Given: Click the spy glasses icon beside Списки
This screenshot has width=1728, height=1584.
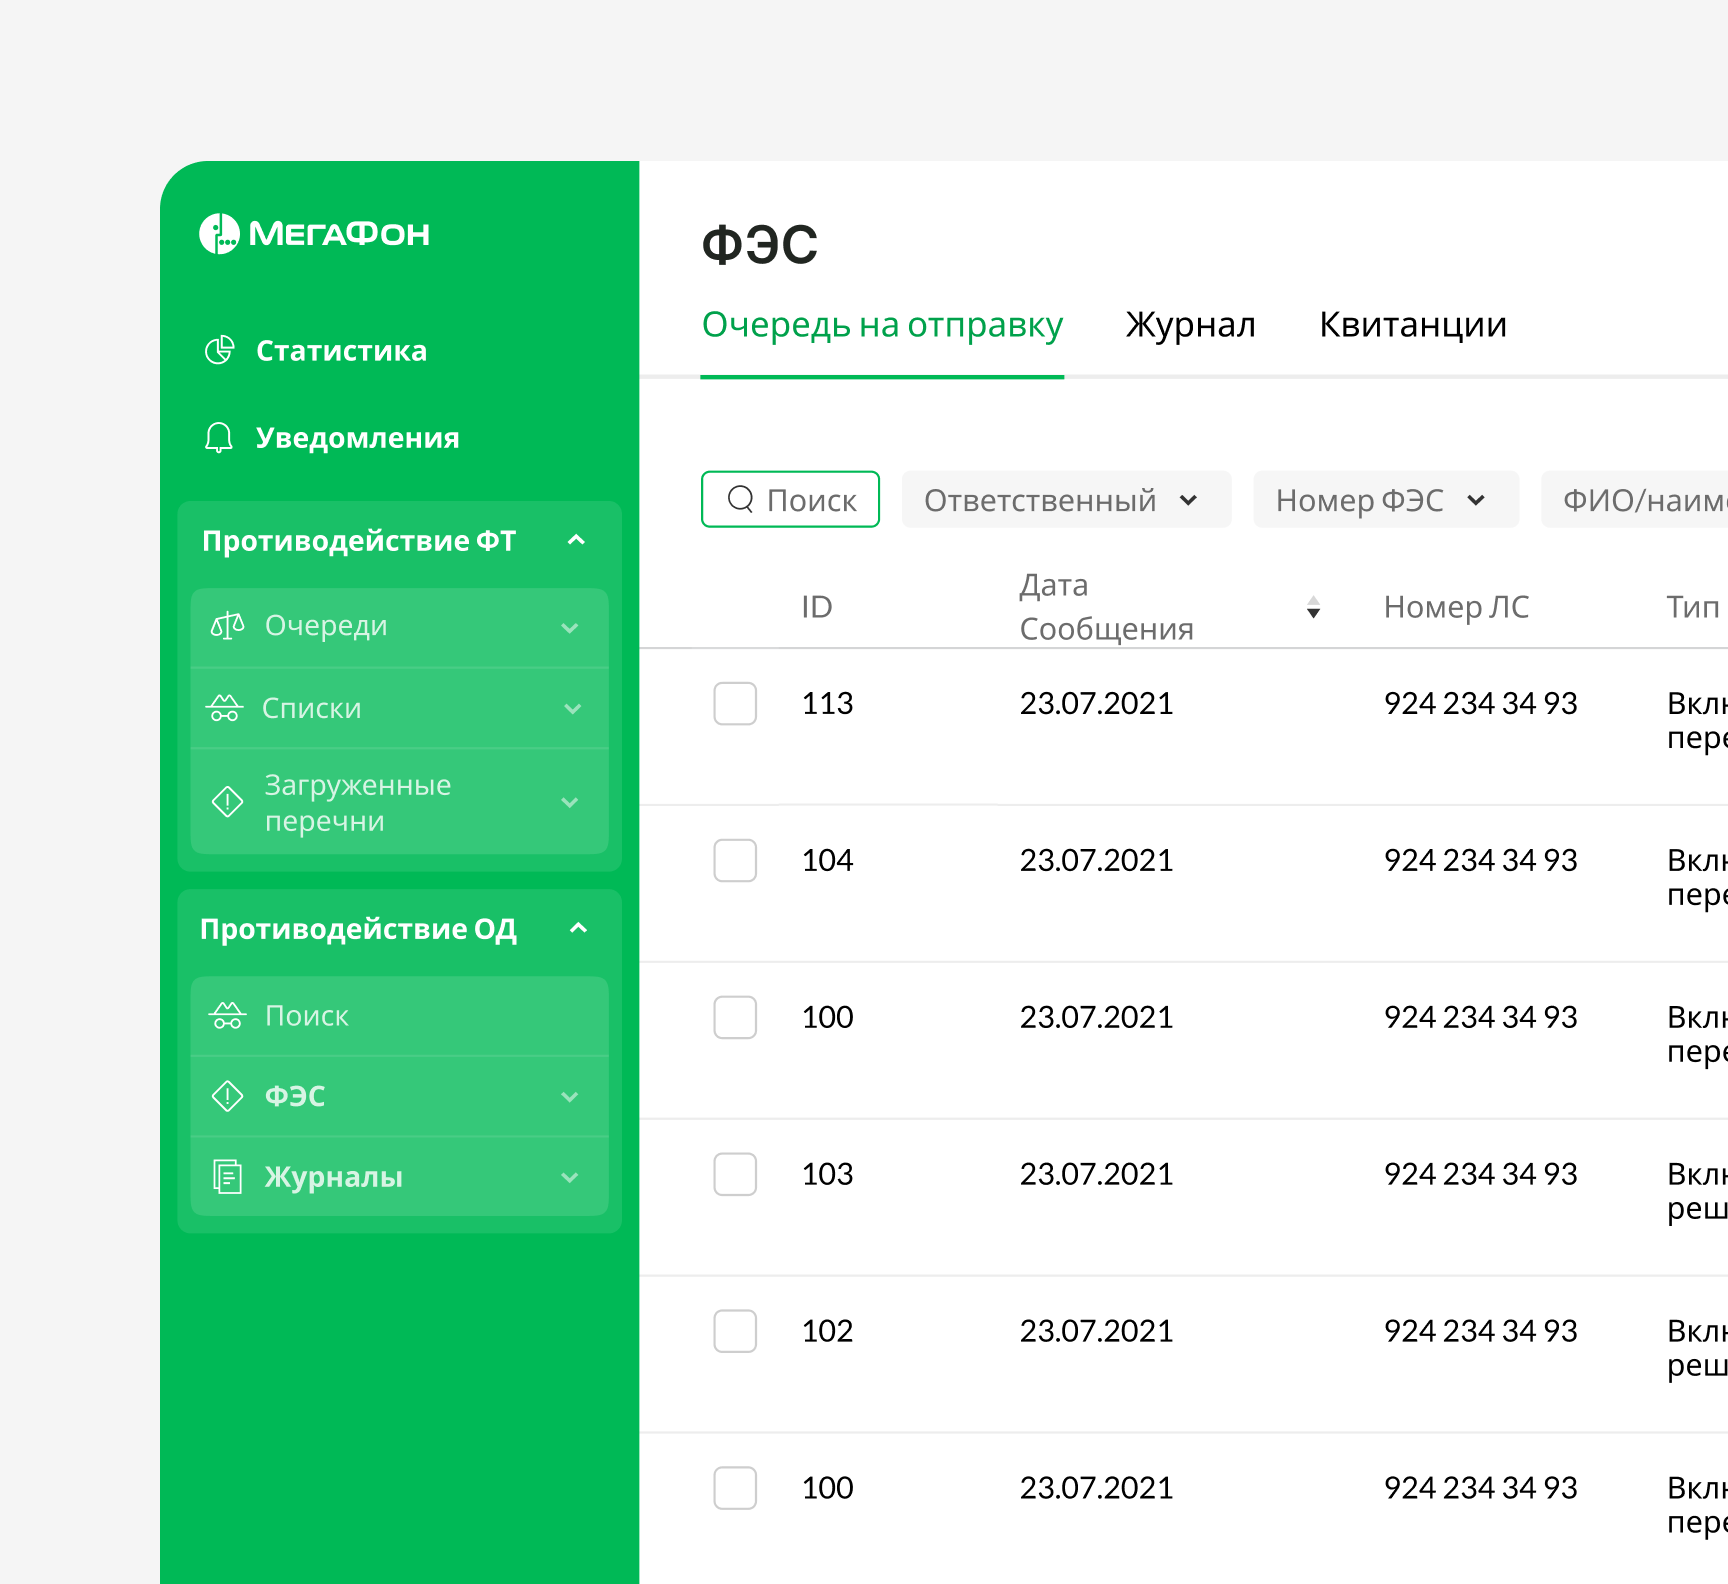Looking at the screenshot, I should coord(225,708).
